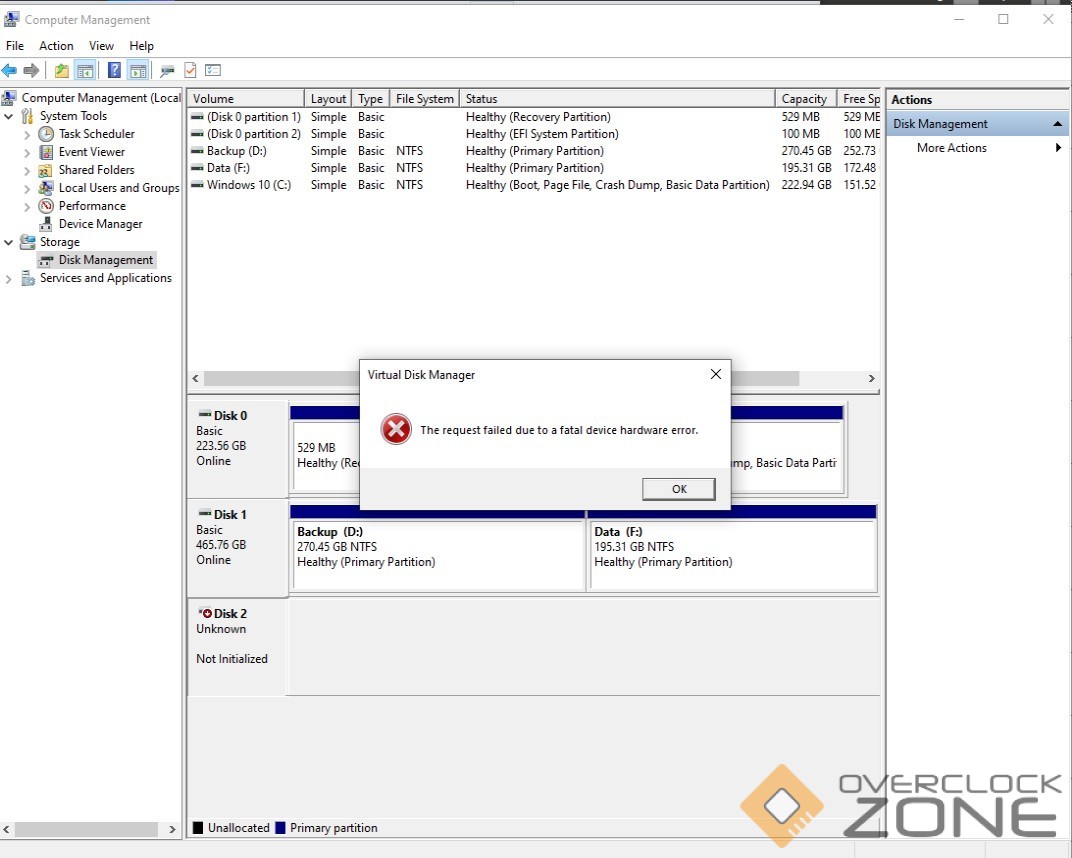This screenshot has height=858, width=1072.
Task: Click OK in the Virtual Disk Manager dialog
Action: 679,489
